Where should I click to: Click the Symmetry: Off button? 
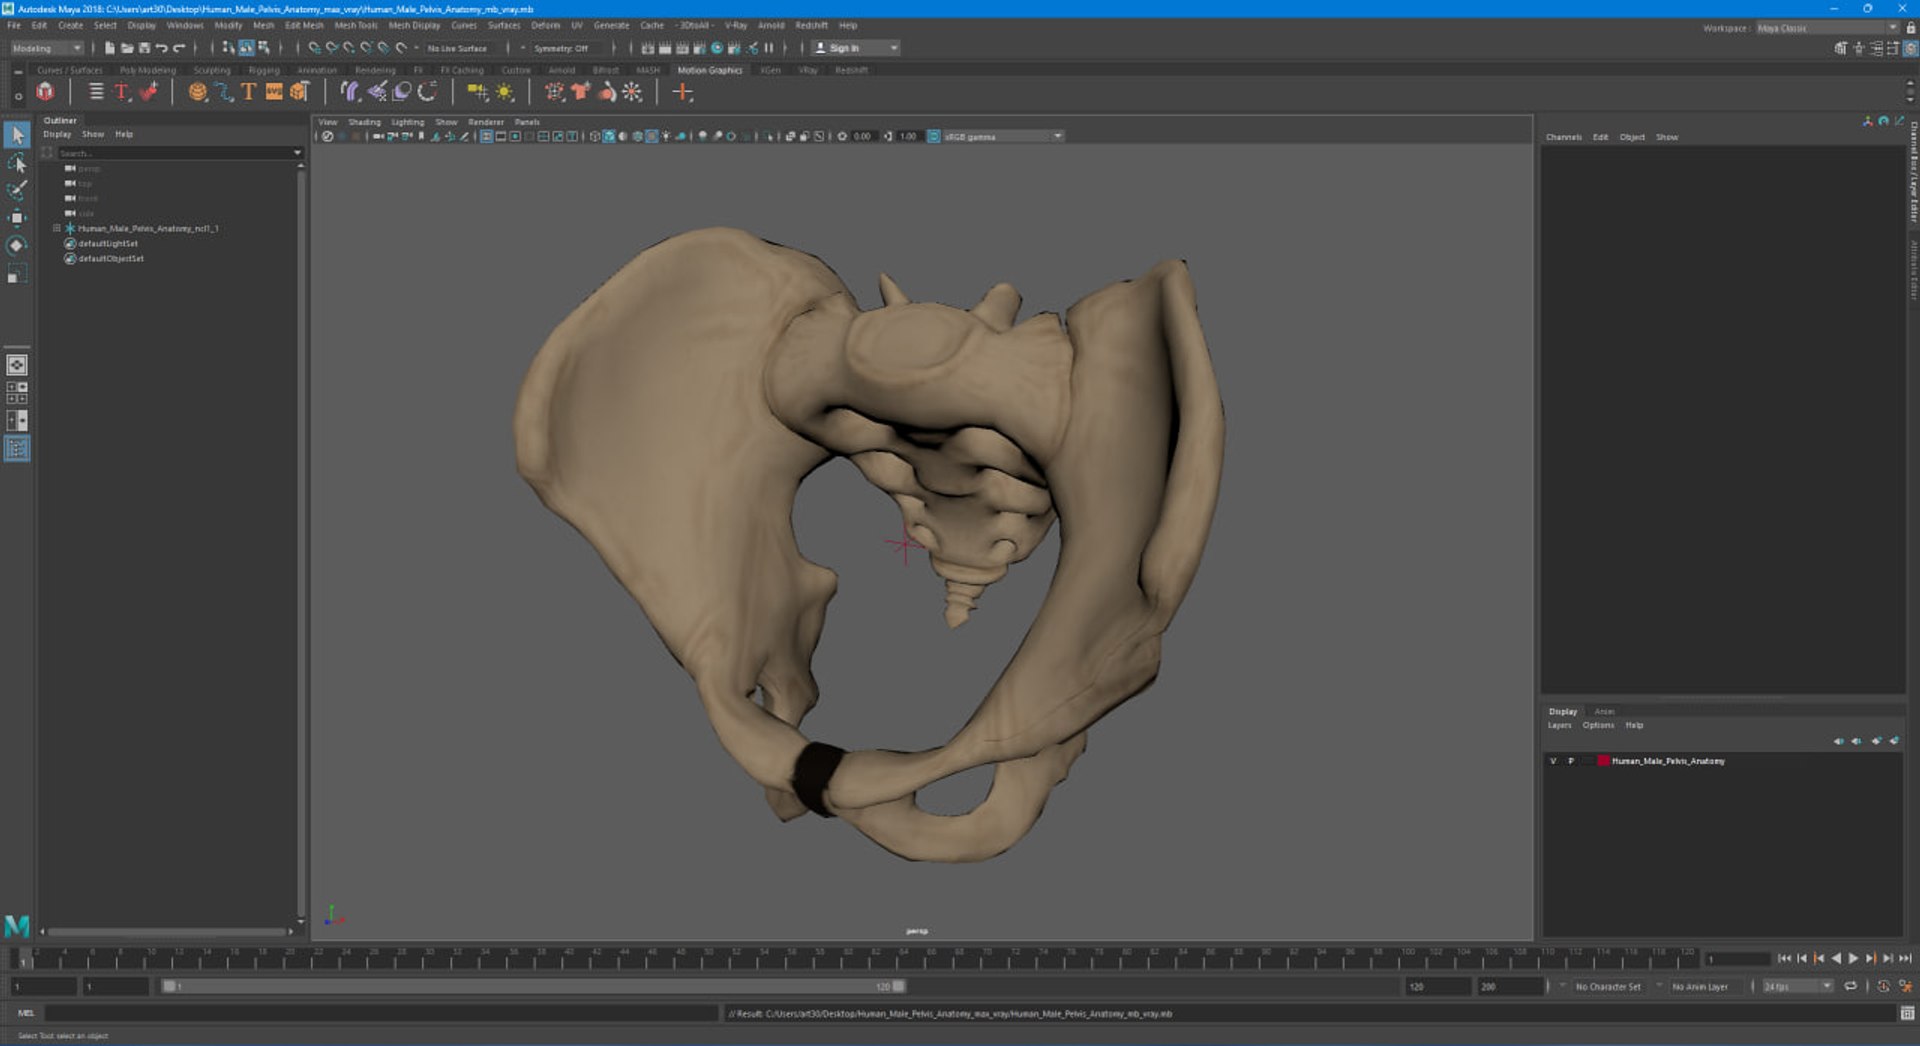[561, 48]
